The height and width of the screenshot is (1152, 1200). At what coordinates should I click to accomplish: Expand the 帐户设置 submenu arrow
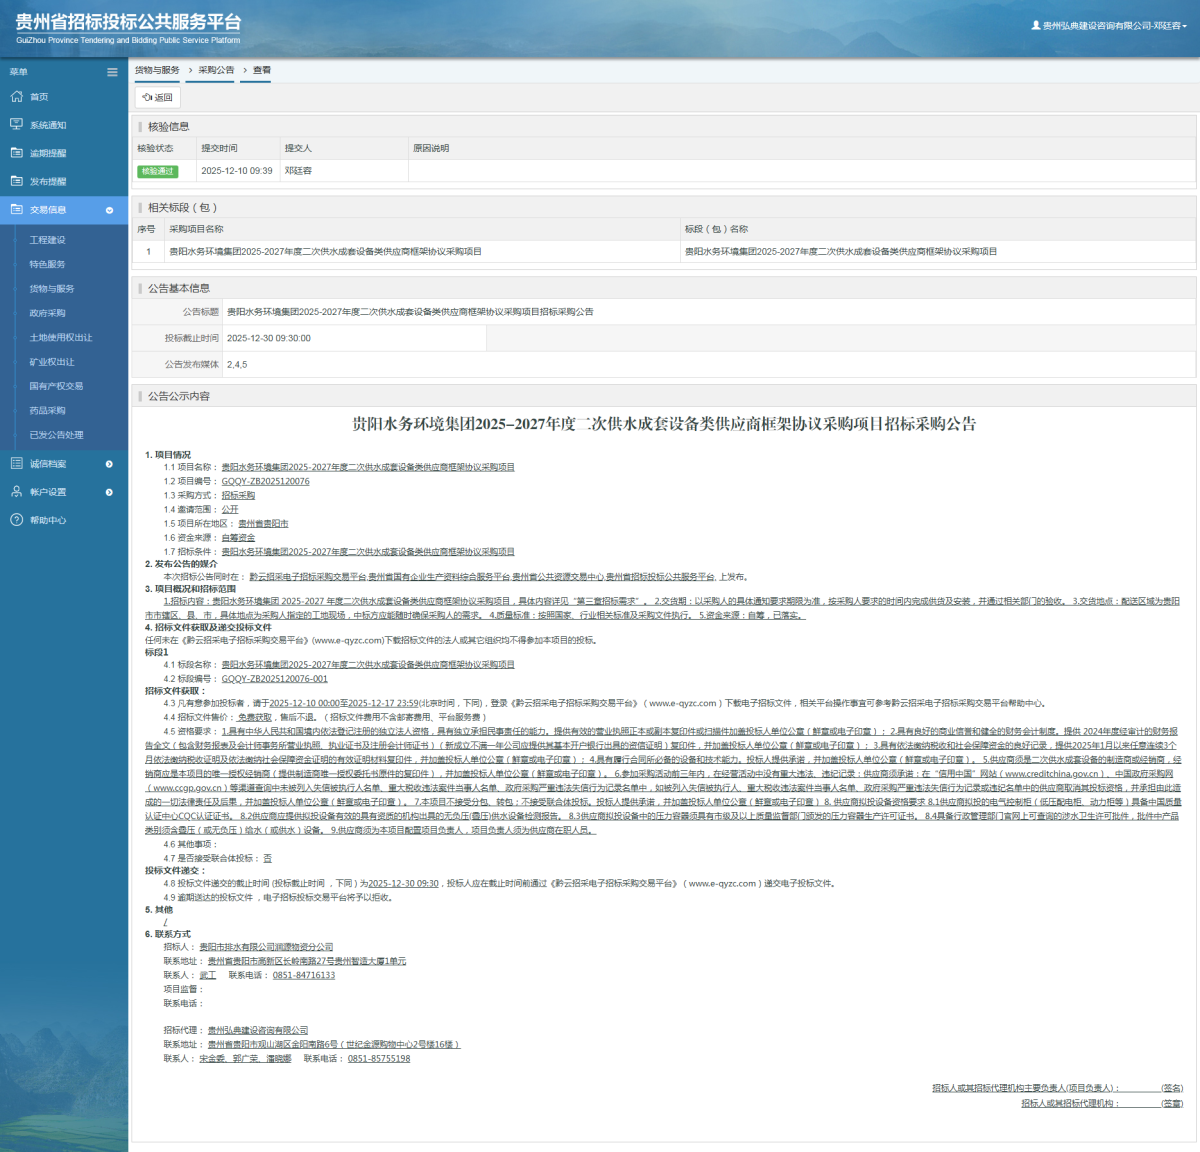point(109,492)
